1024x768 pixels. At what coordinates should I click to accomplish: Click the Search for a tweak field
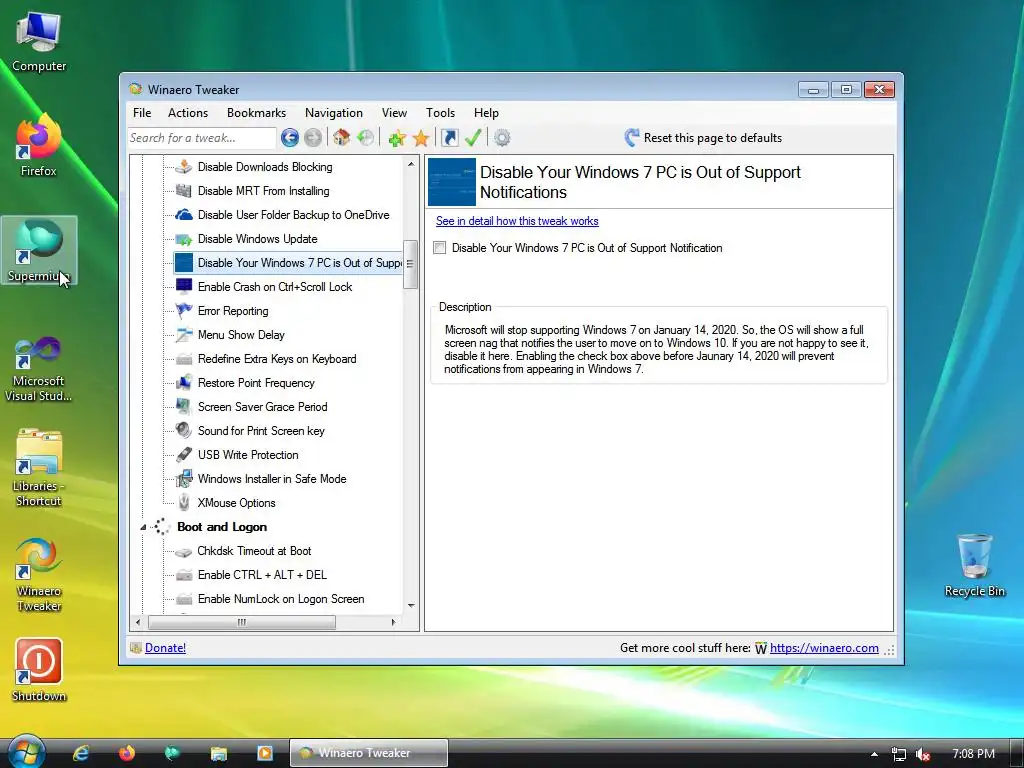coord(202,138)
